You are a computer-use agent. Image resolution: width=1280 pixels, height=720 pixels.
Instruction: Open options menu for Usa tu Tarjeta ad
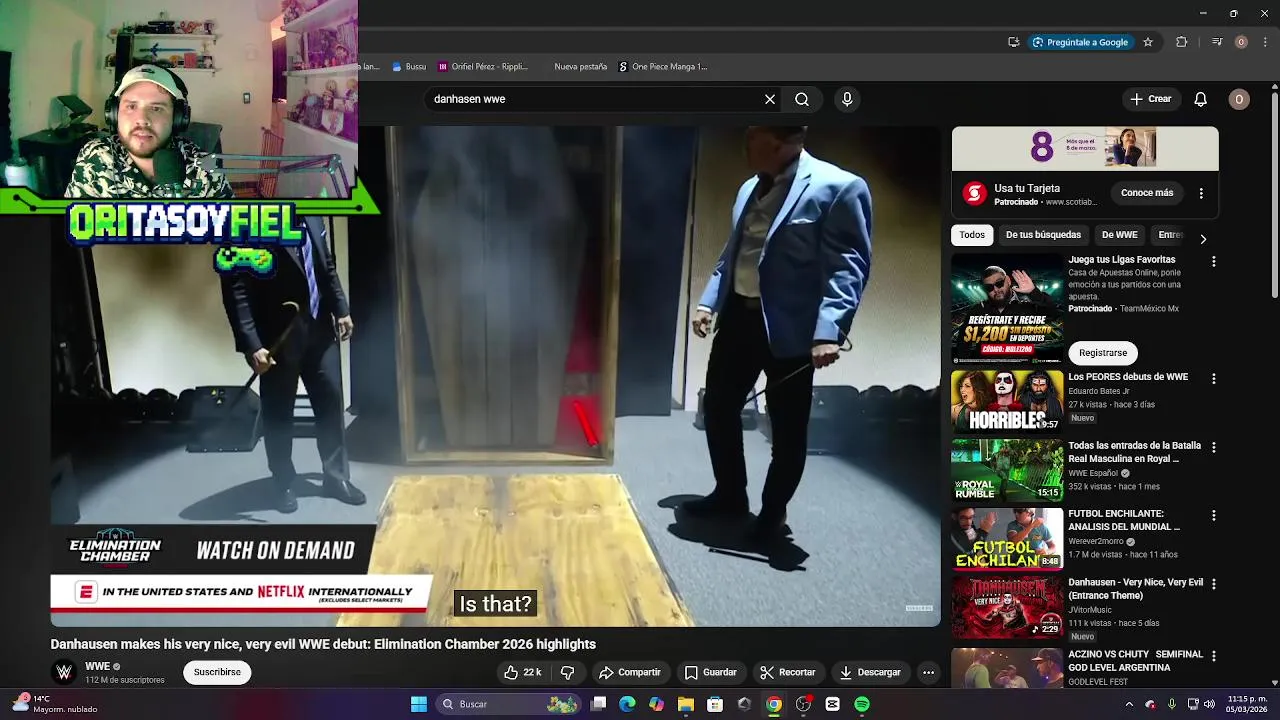click(x=1201, y=193)
